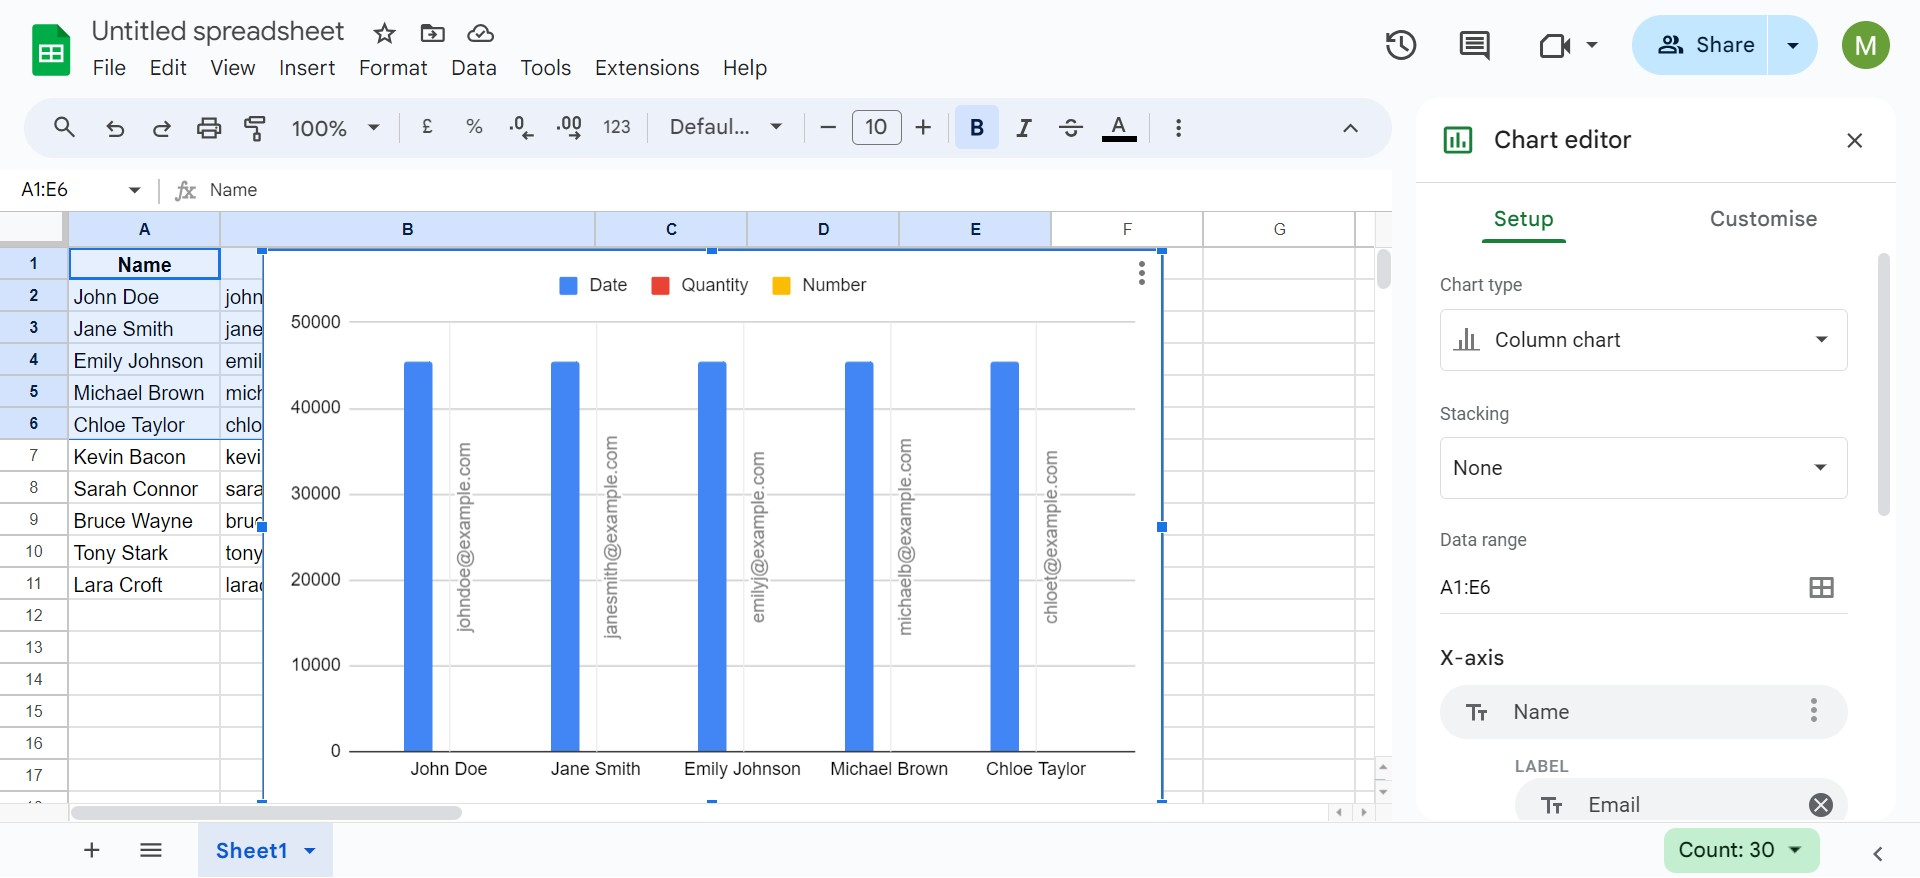Screen dimensions: 1920x878
Task: Click the font size input field
Action: pyautogui.click(x=876, y=127)
